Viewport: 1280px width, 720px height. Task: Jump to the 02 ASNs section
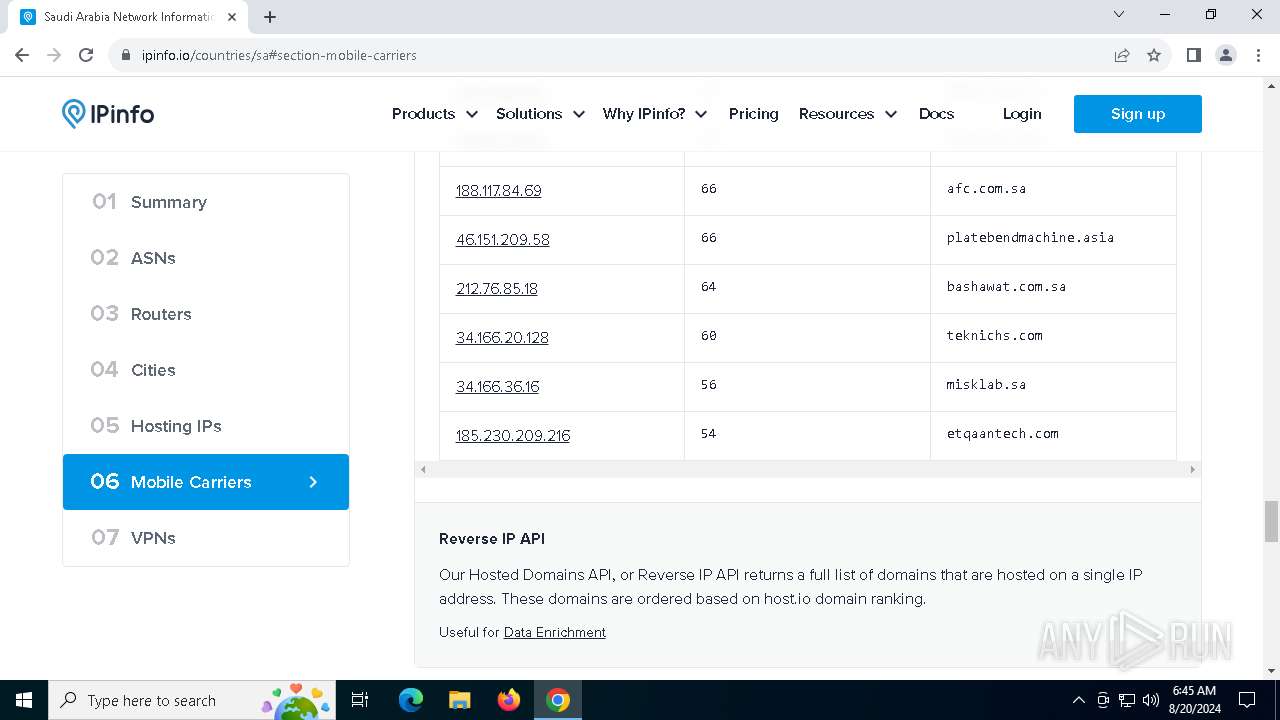(206, 258)
